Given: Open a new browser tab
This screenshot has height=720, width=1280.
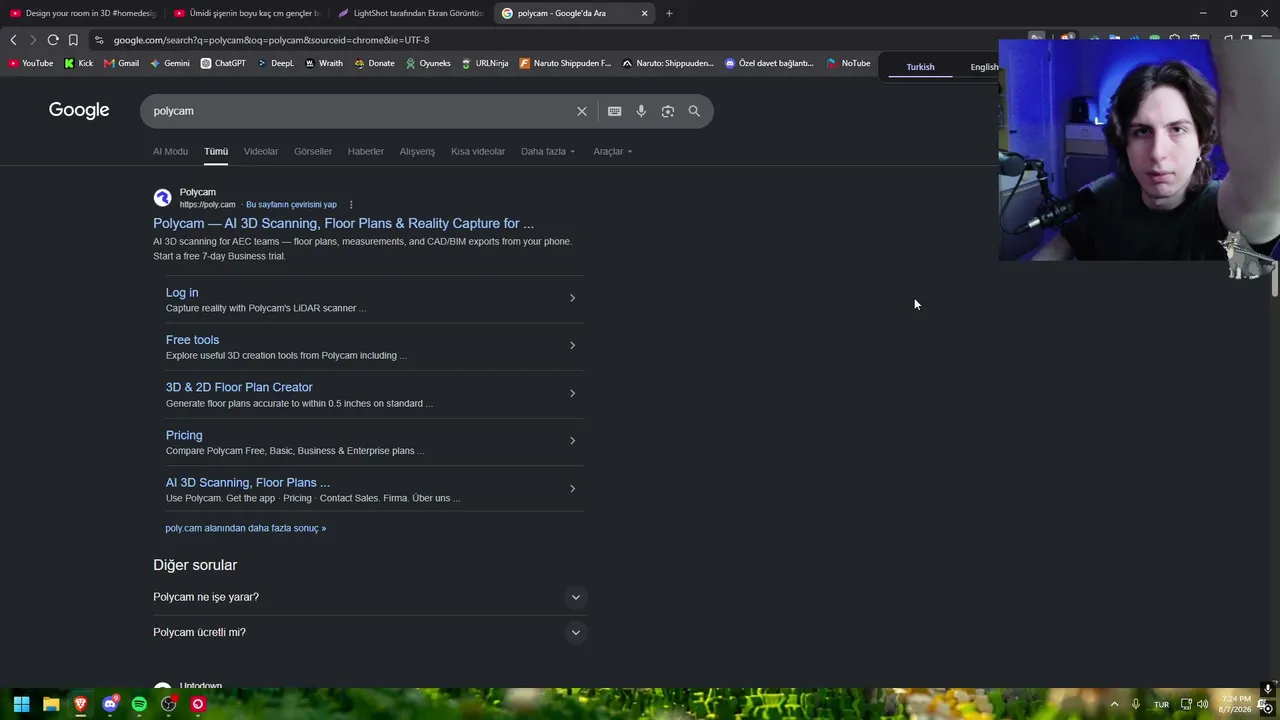Looking at the screenshot, I should (669, 13).
